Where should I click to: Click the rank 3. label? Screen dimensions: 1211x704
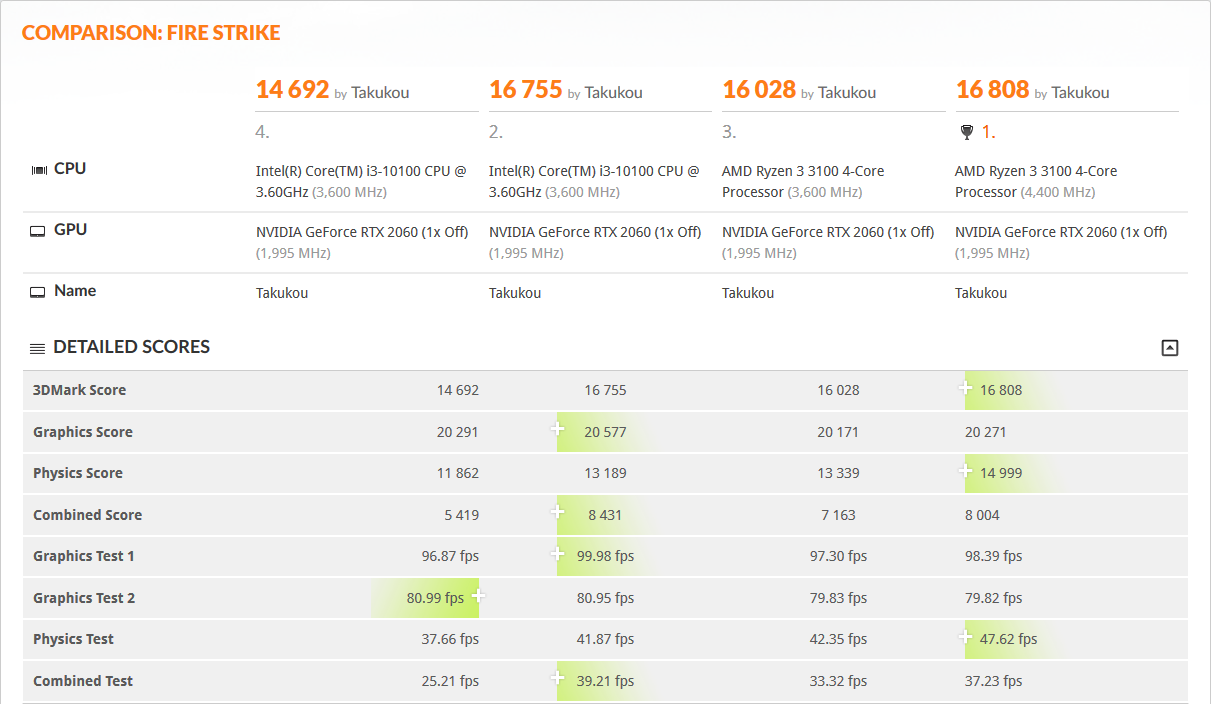[x=729, y=132]
